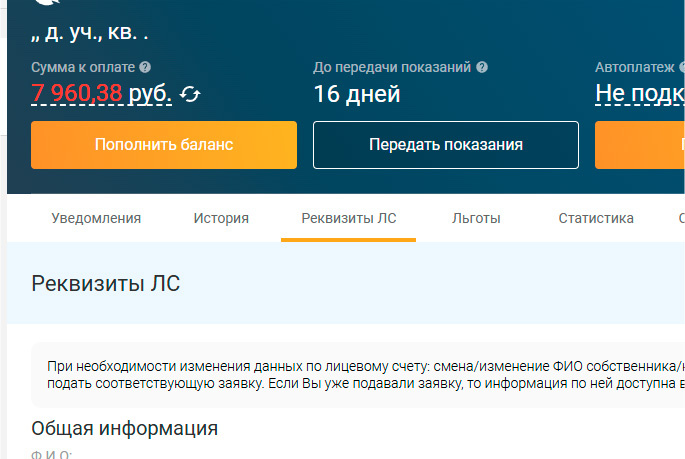
Task: Click the До передачи показаний label
Action: (x=392, y=67)
